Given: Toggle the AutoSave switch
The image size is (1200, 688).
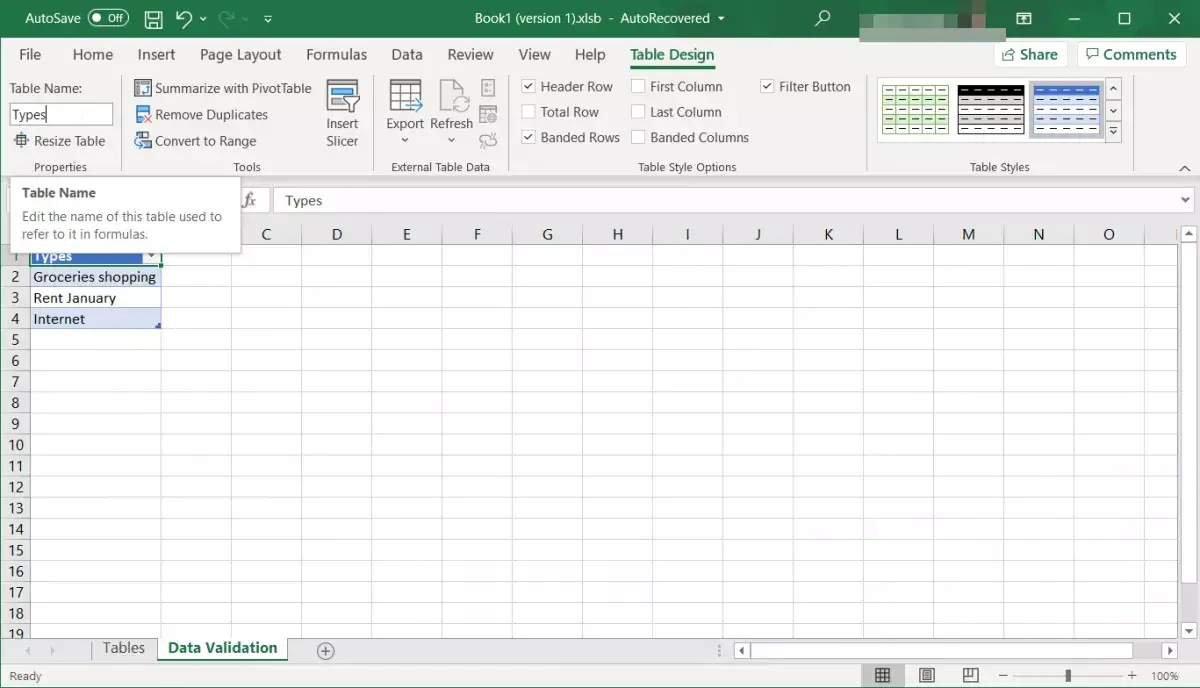Looking at the screenshot, I should click(108, 18).
